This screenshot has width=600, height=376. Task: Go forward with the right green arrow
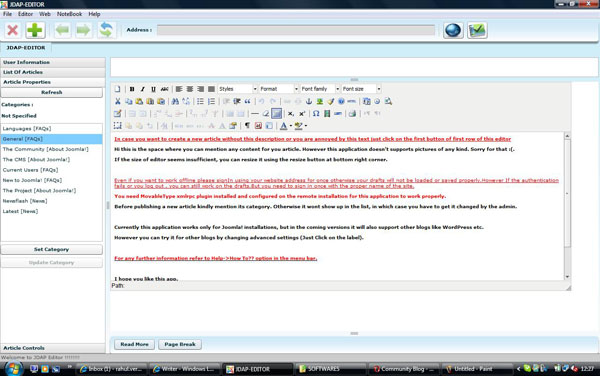tap(83, 30)
